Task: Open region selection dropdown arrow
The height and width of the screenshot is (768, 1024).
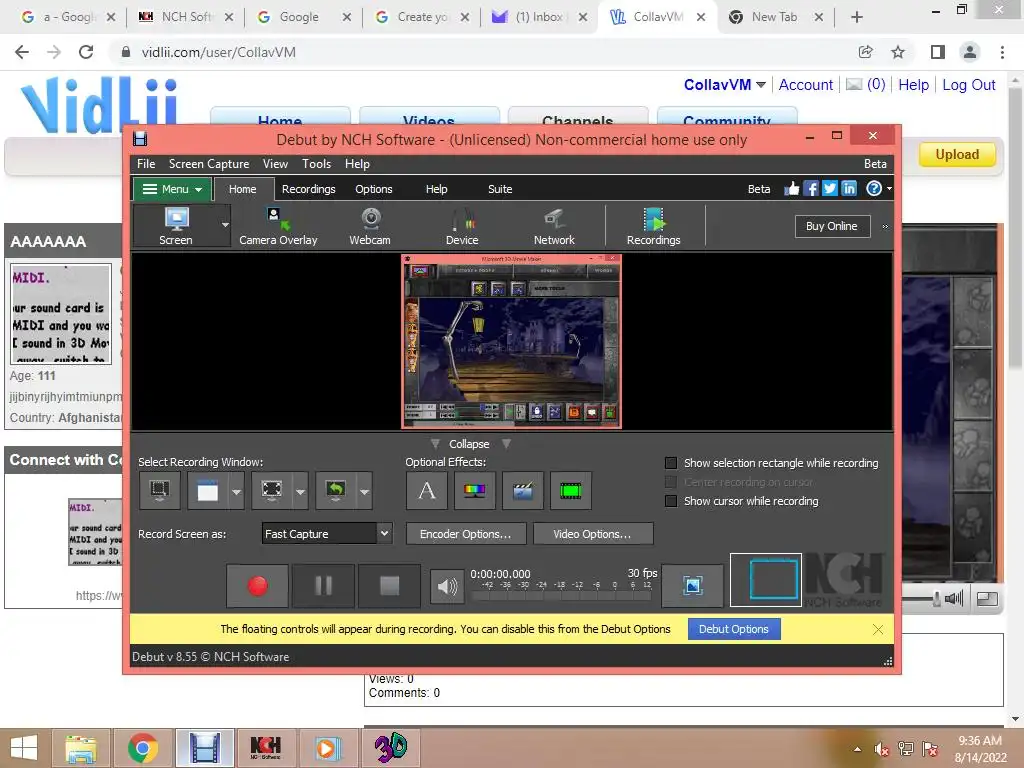Action: point(300,491)
